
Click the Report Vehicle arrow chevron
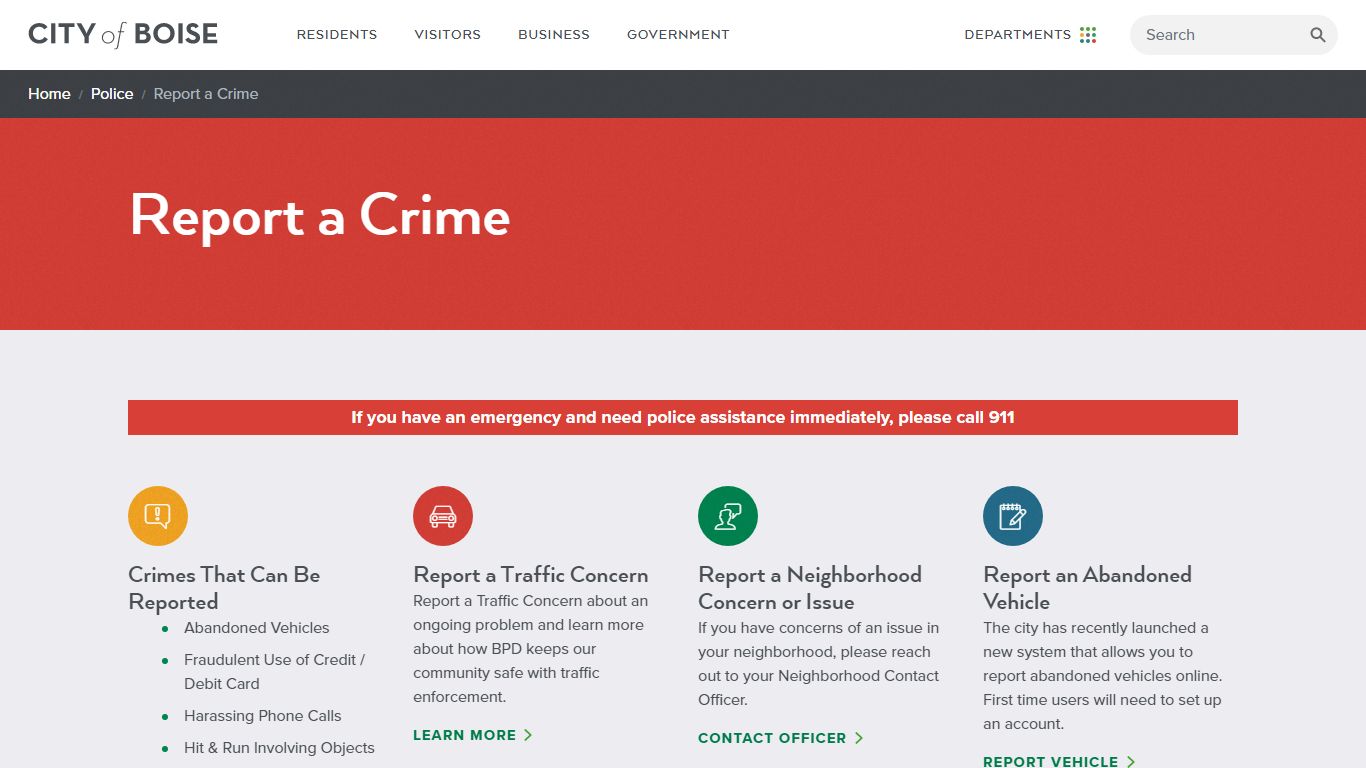click(1131, 761)
